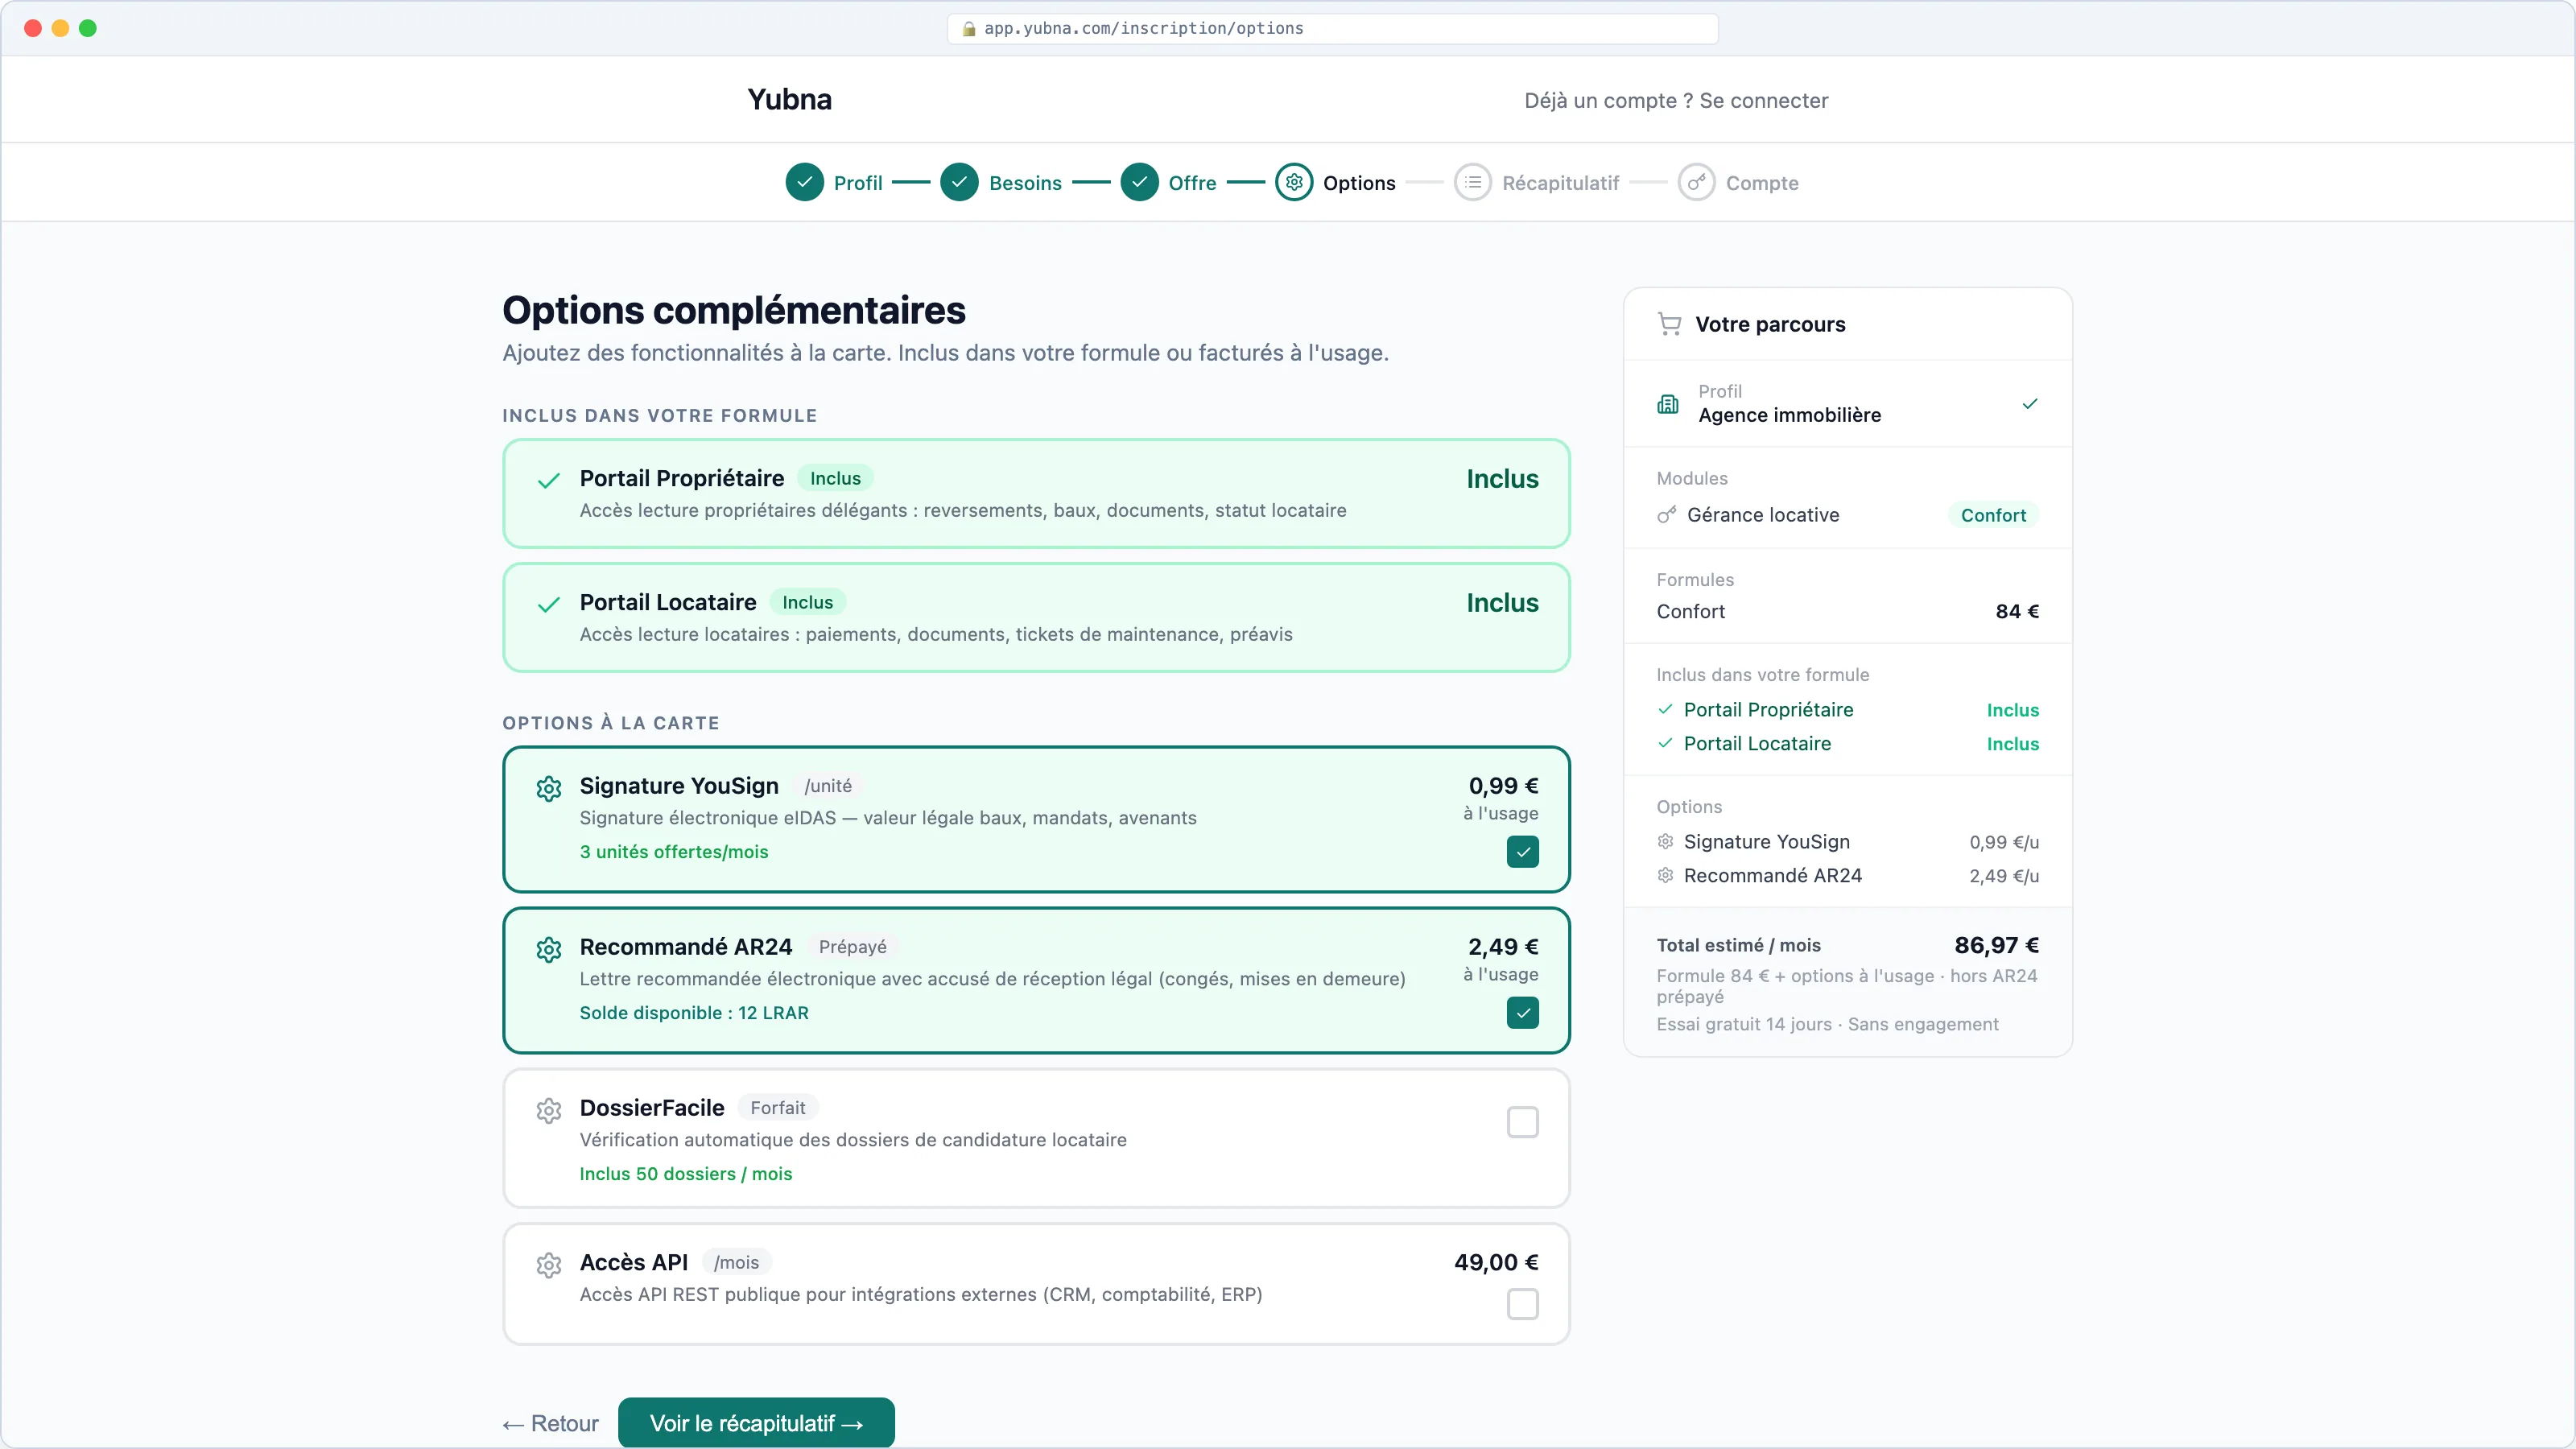Click Voir le récapitulatif button
Image resolution: width=2576 pixels, height=1449 pixels.
click(x=756, y=1422)
